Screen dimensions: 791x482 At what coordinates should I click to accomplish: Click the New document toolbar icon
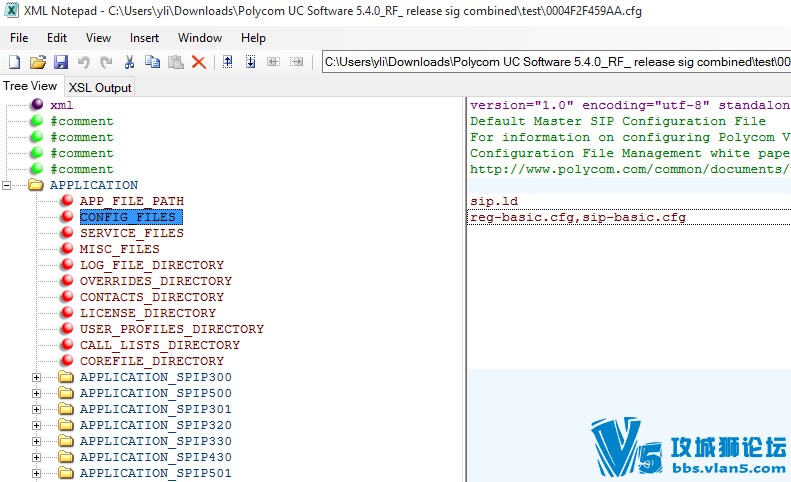[x=15, y=62]
